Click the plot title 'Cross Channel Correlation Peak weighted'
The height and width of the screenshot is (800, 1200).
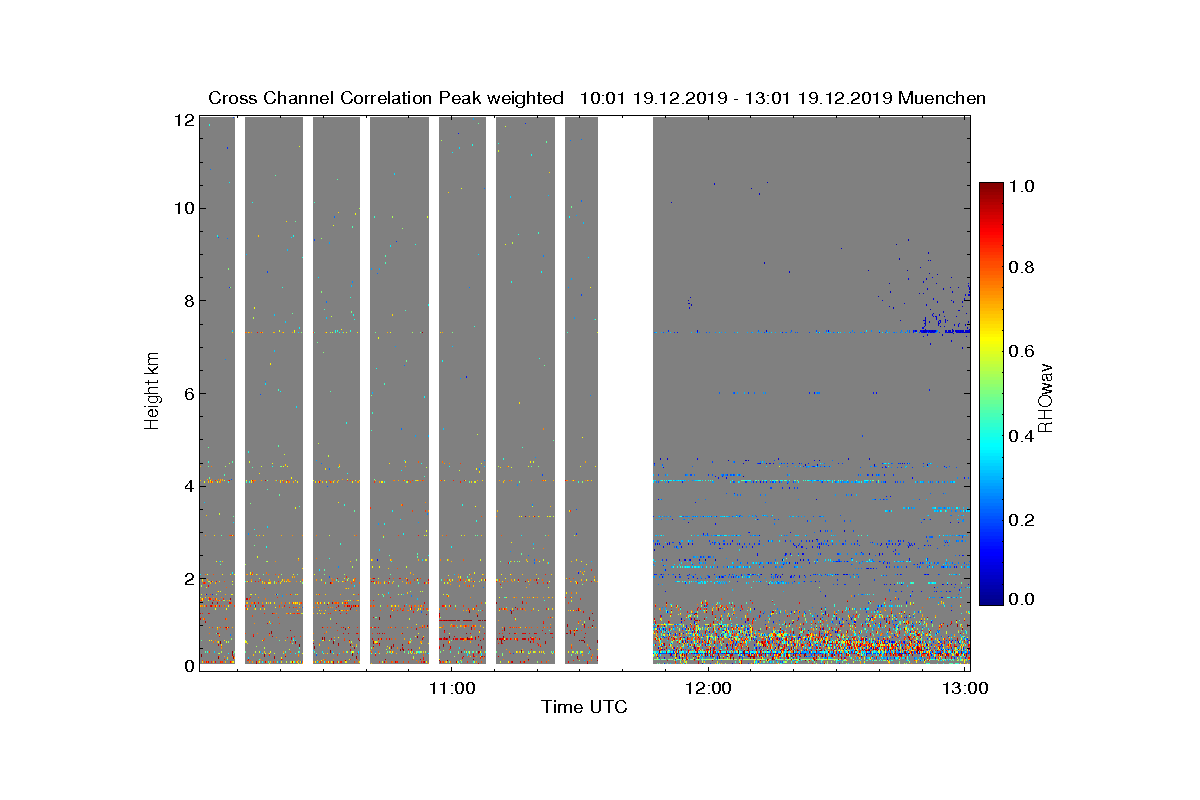pos(386,98)
